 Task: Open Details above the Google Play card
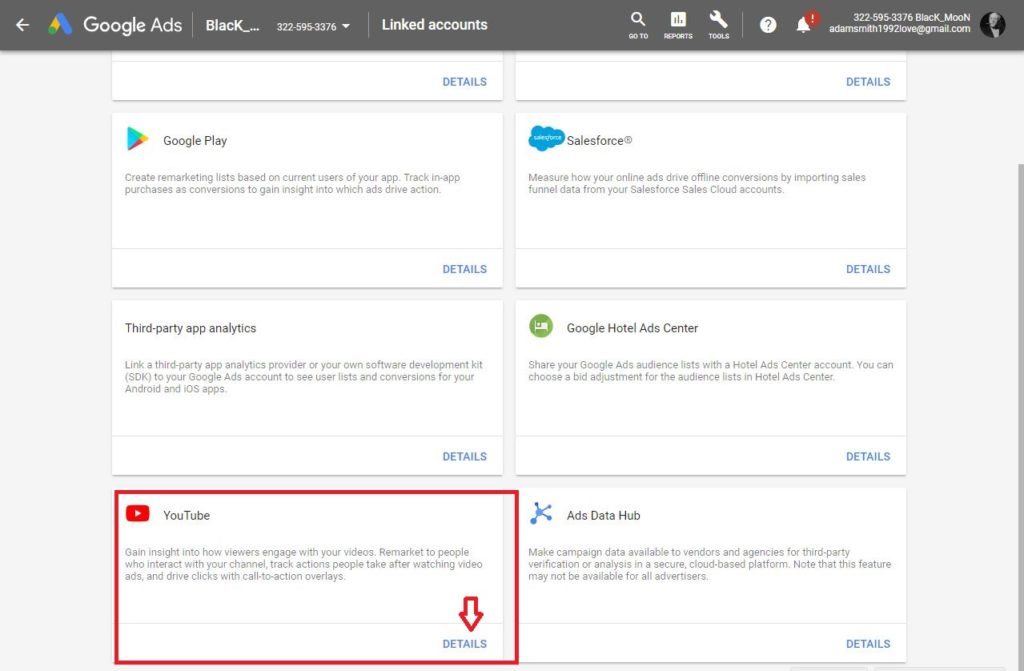click(464, 82)
